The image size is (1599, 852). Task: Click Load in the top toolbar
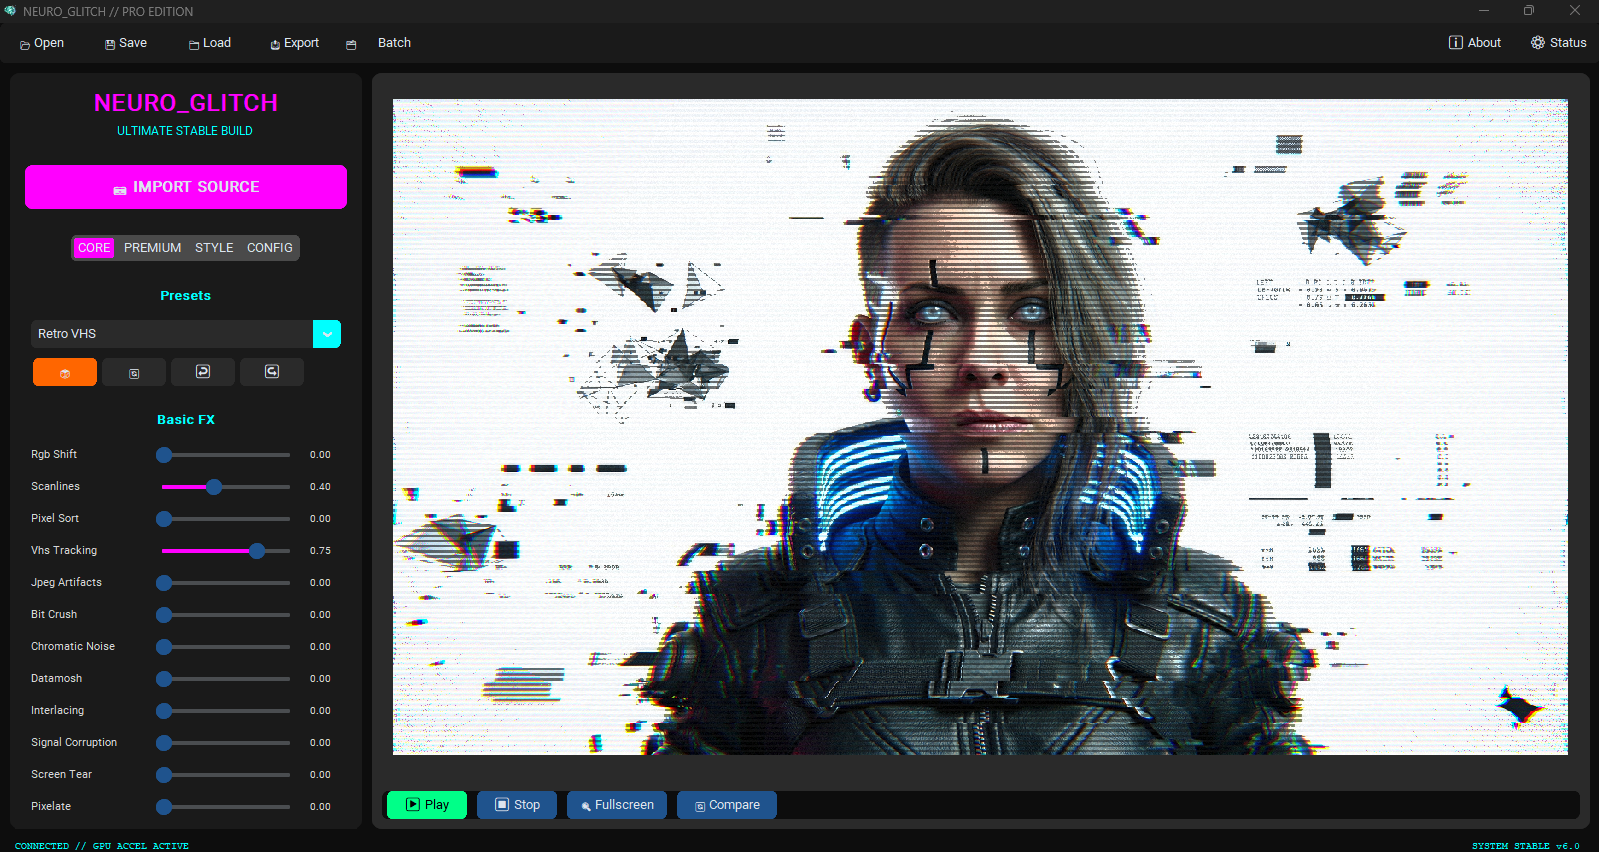click(x=210, y=43)
